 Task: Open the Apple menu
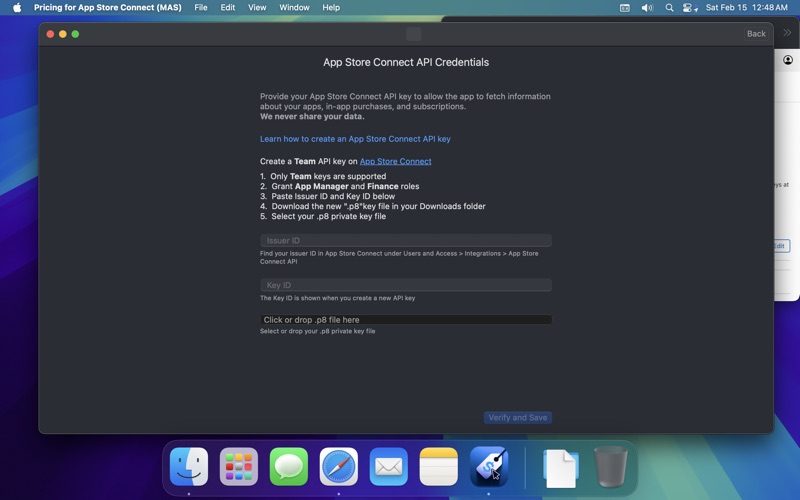coord(17,8)
